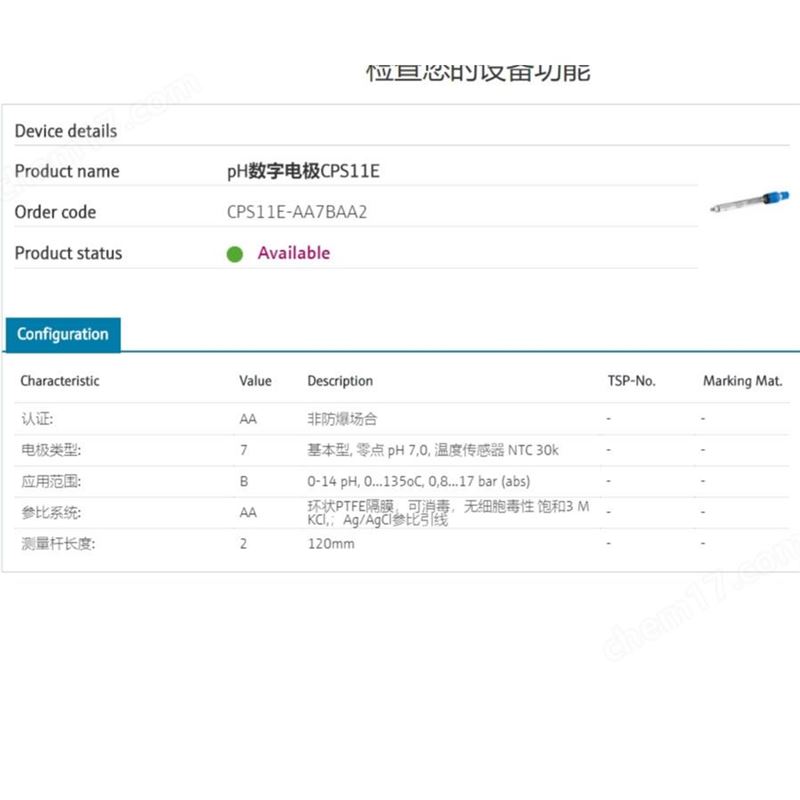Click the TSP-No. column header
Viewport: 800px width, 800px height.
click(x=631, y=381)
